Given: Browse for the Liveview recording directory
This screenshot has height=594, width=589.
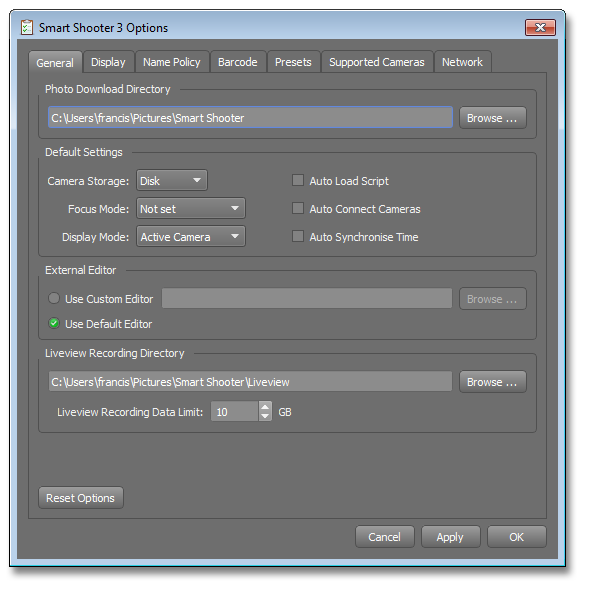Looking at the screenshot, I should [492, 382].
